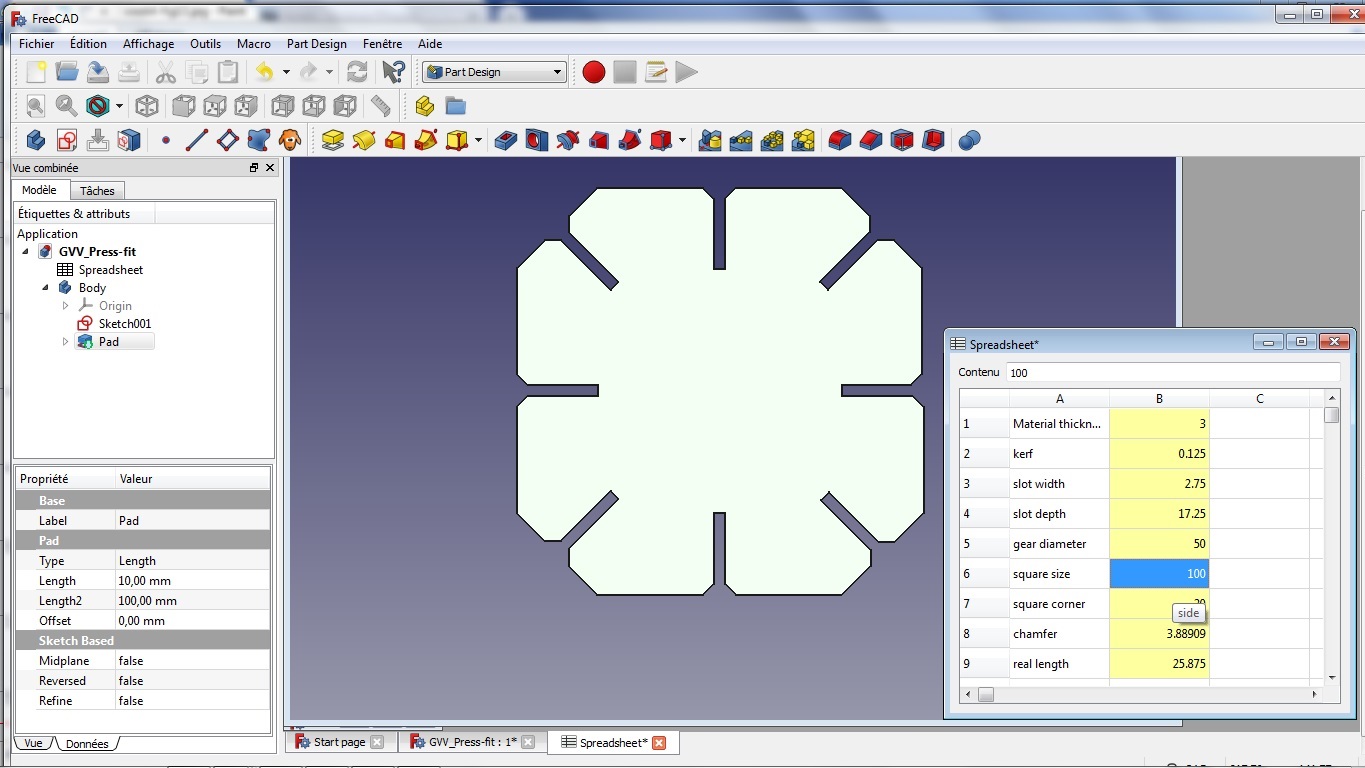
Task: Select Sketch001 in the model tree
Action: 124,324
